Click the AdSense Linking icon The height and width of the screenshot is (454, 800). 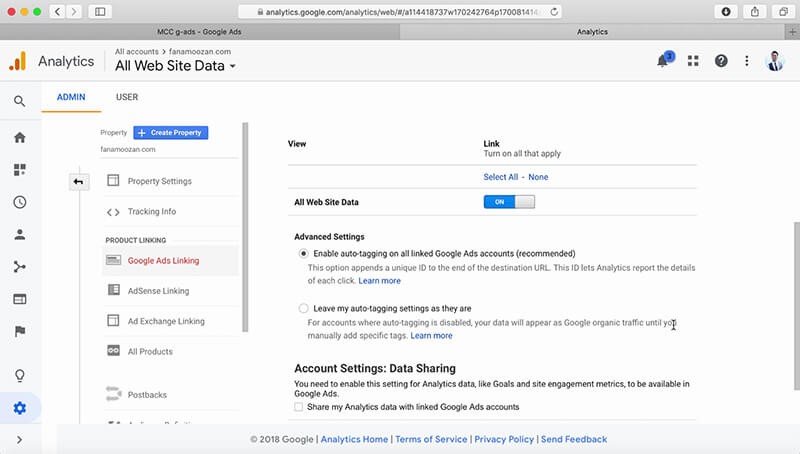point(113,290)
